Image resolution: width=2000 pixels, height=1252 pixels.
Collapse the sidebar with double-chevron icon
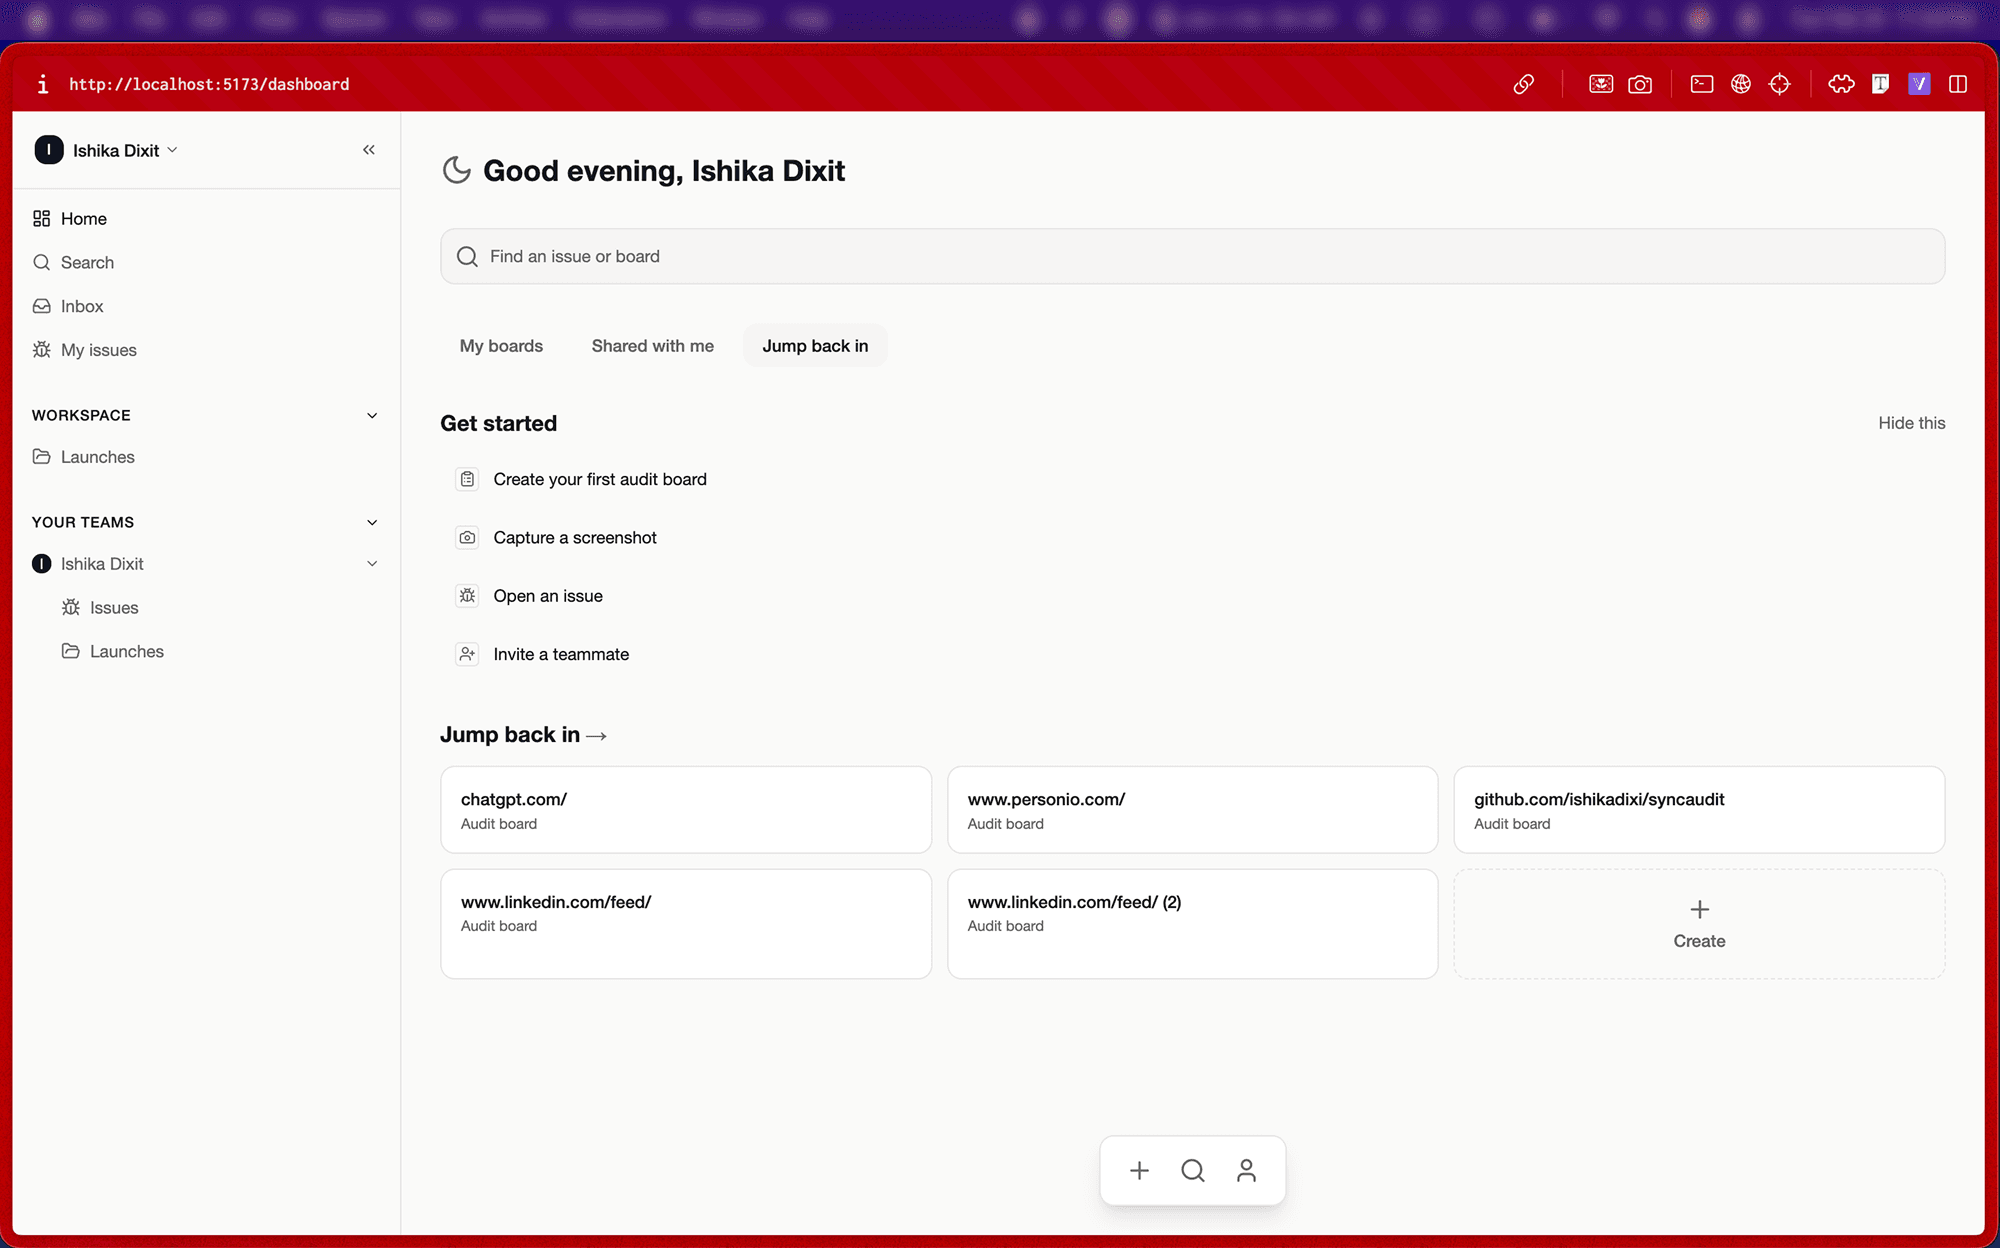click(x=368, y=150)
